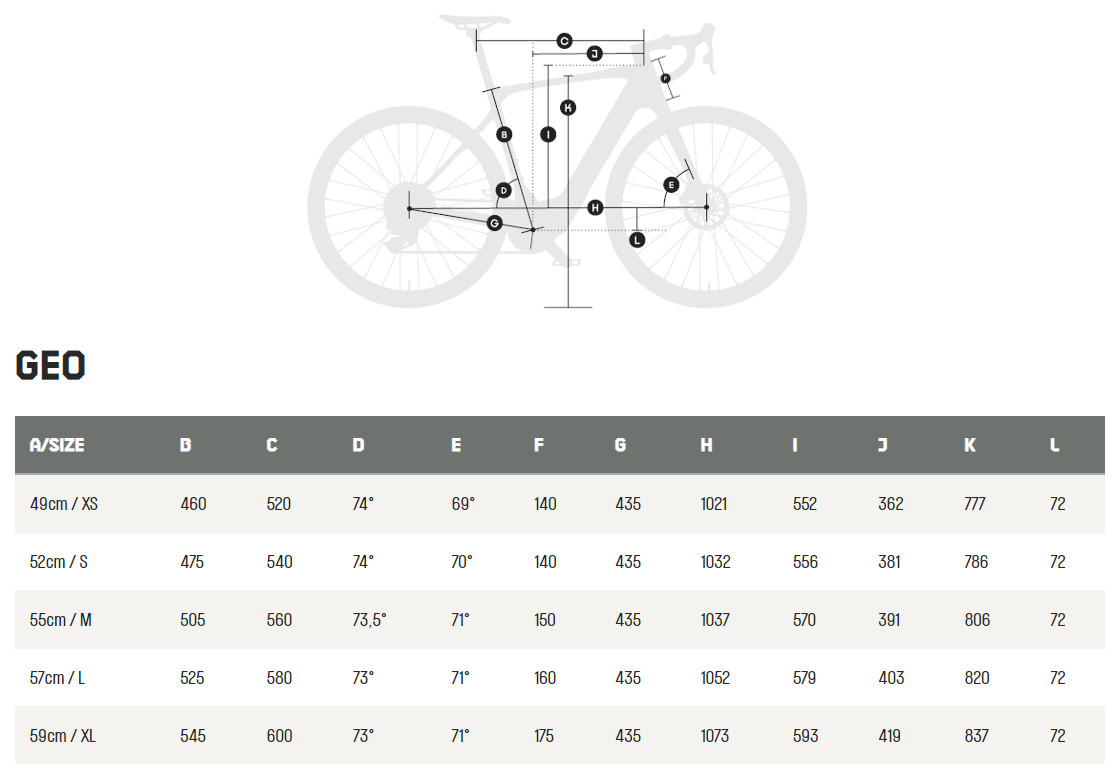Screen dimensions: 1113x778
Task: Select the 49cm / XS size row
Action: coord(559,504)
